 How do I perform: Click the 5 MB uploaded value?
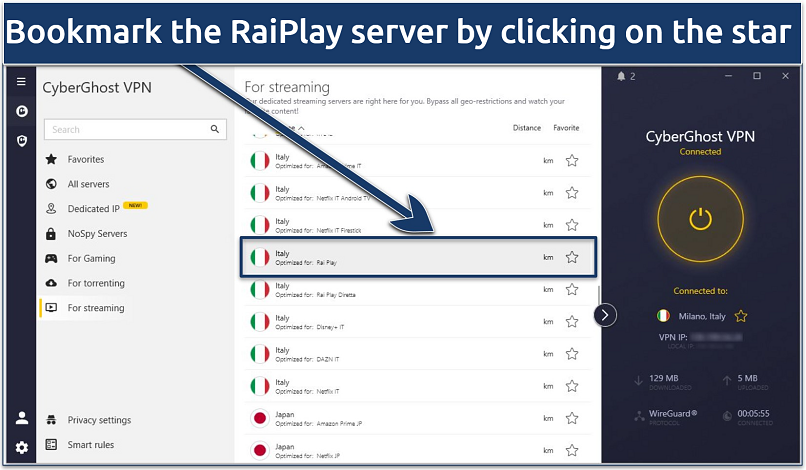coord(747,378)
